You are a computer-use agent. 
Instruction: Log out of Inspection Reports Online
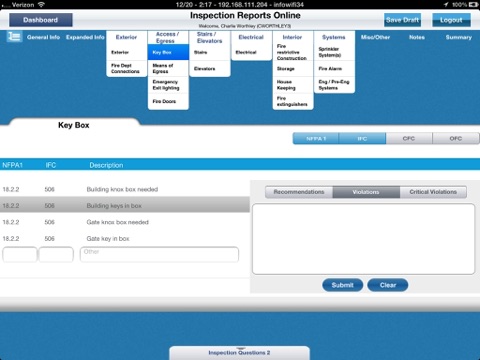[x=451, y=20]
